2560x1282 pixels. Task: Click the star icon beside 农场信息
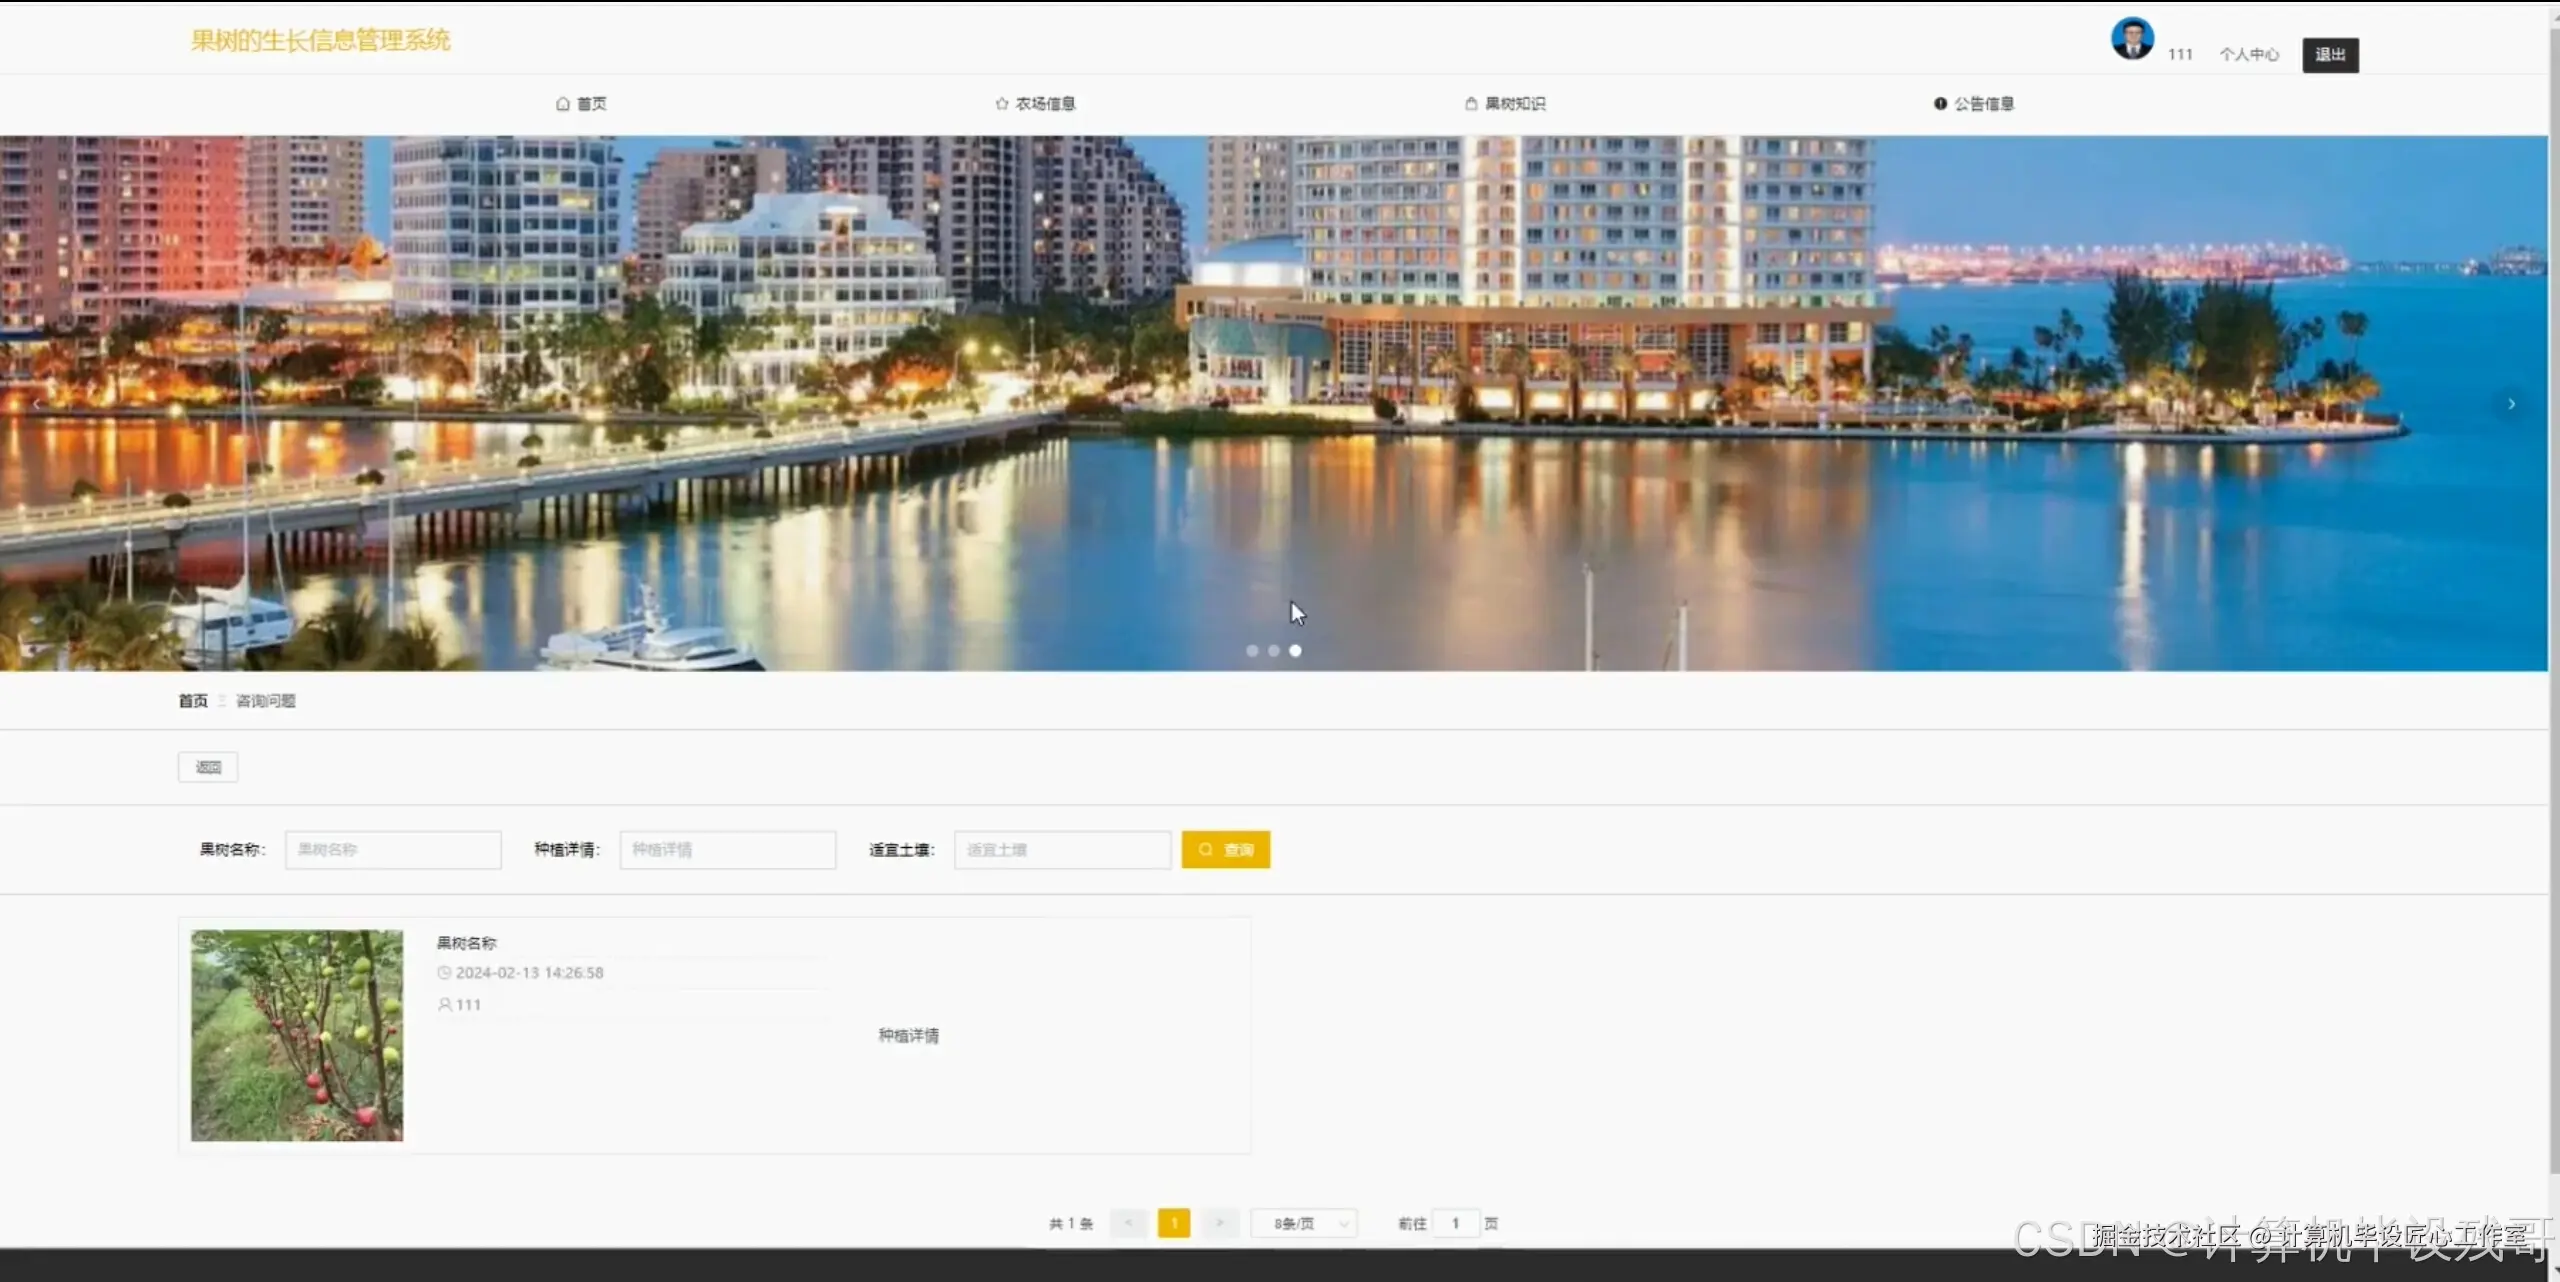tap(1001, 104)
